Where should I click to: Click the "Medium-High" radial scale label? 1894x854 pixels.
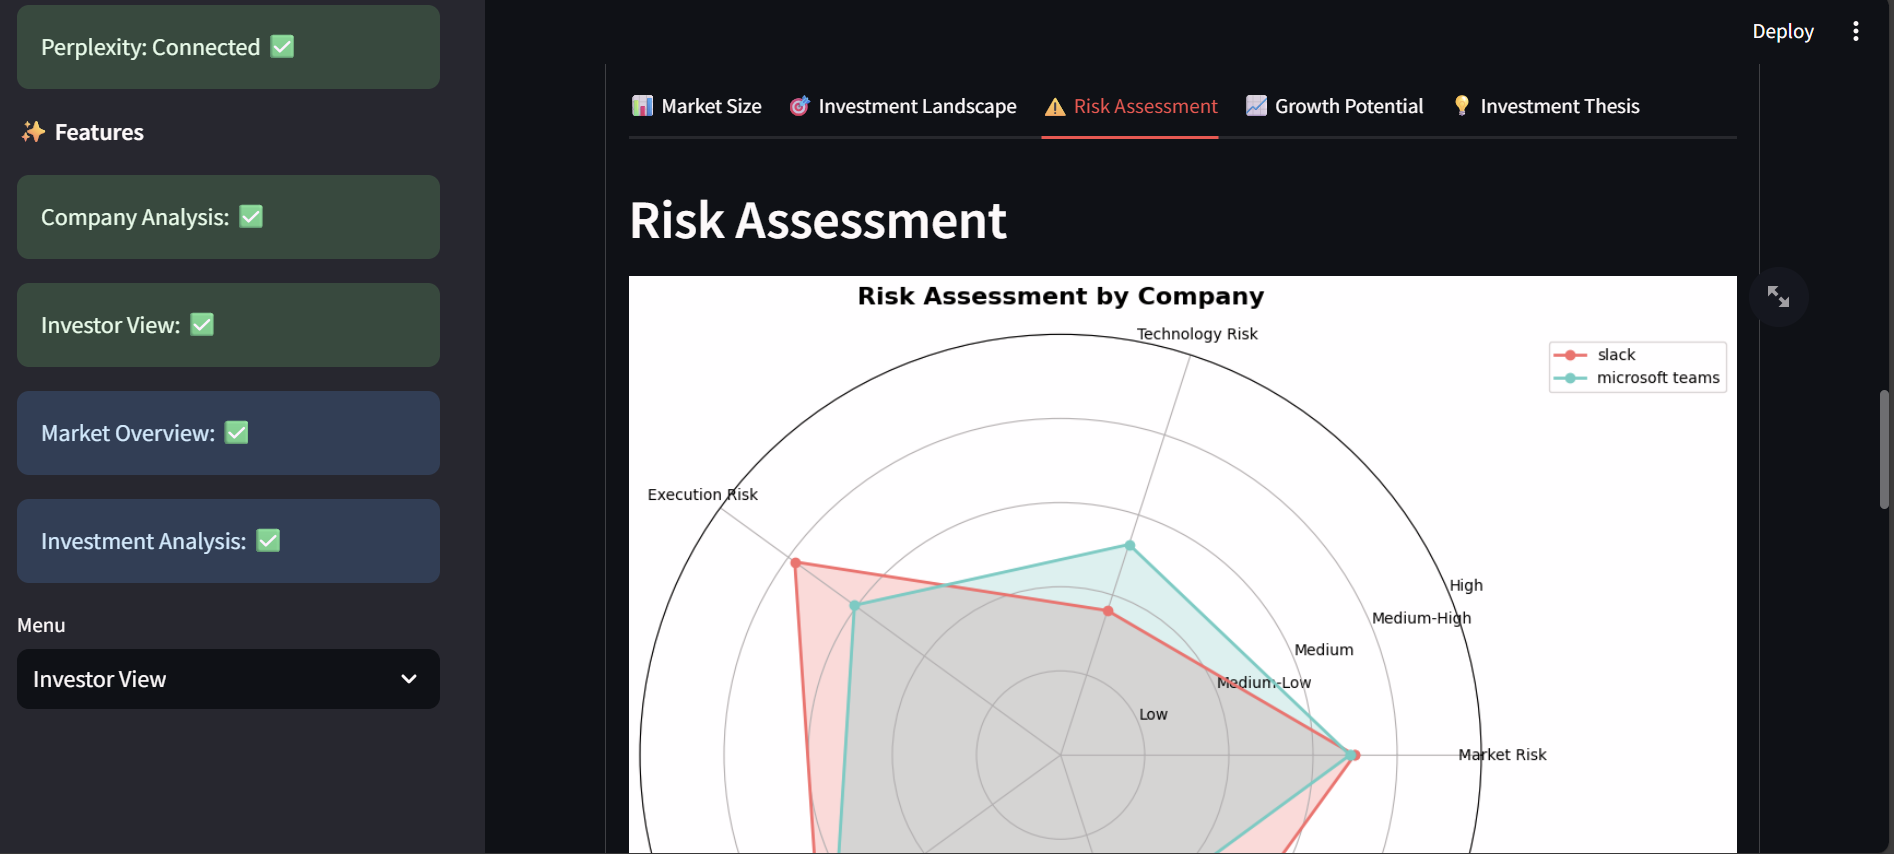(x=1421, y=618)
